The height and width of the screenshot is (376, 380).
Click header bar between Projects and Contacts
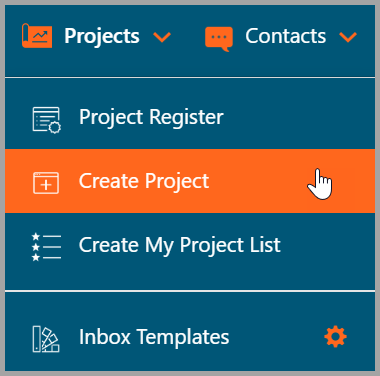188,37
